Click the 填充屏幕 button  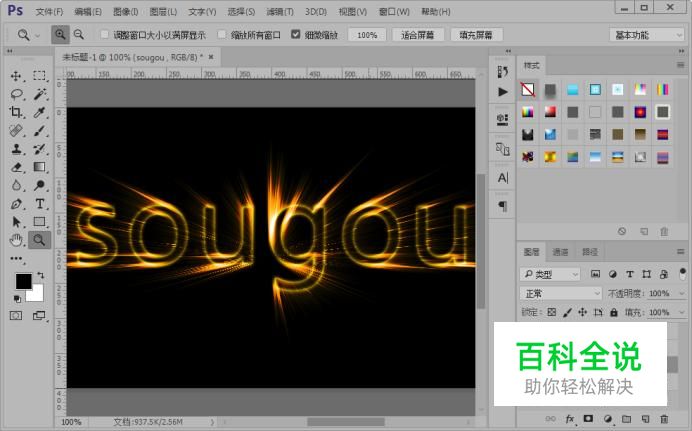476,35
